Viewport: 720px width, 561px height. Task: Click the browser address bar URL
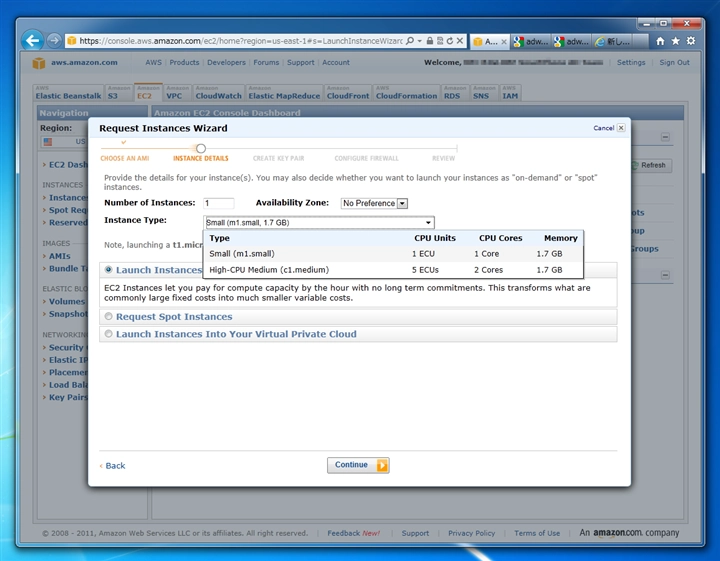coord(241,41)
